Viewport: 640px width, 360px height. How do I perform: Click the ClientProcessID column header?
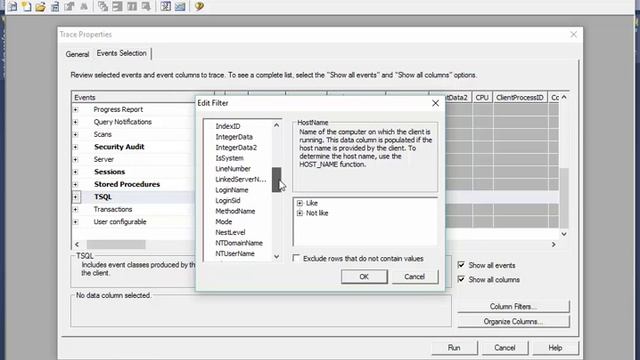(x=520, y=98)
